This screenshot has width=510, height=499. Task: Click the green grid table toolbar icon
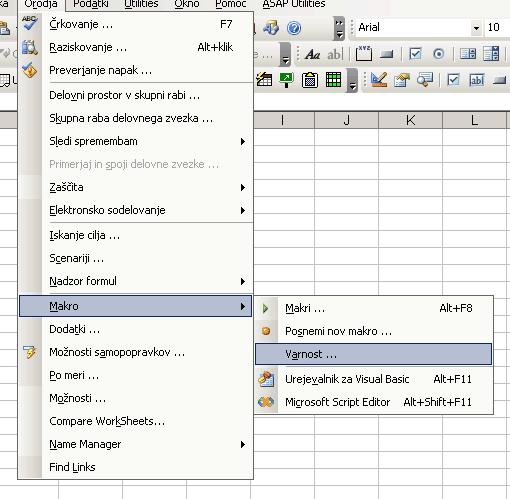[x=333, y=80]
